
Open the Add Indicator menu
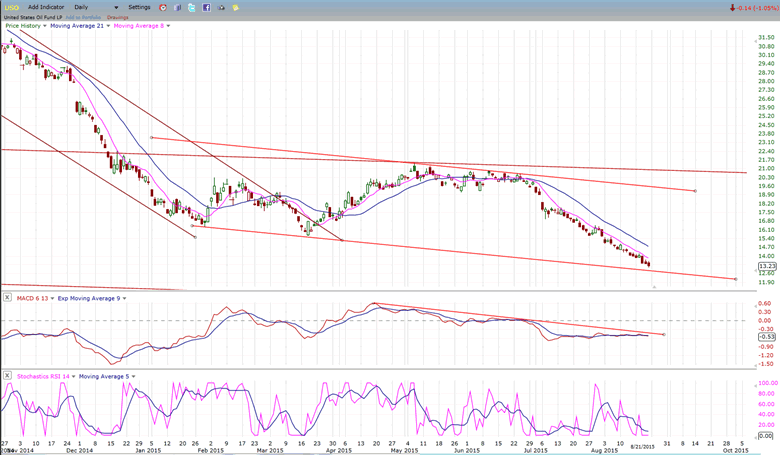pos(47,7)
